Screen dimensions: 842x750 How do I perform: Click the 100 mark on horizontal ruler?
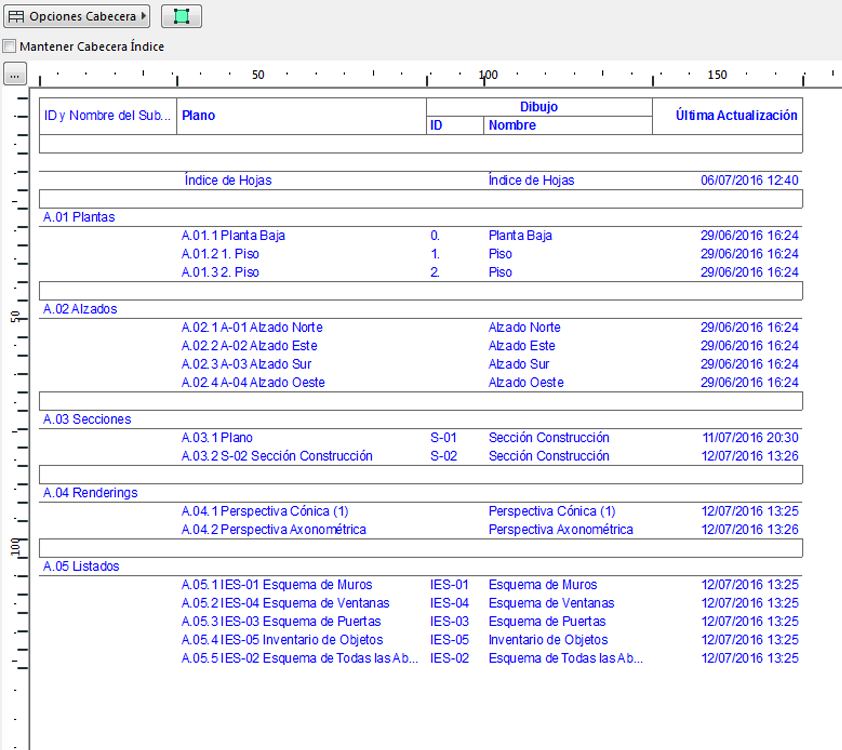coord(488,75)
